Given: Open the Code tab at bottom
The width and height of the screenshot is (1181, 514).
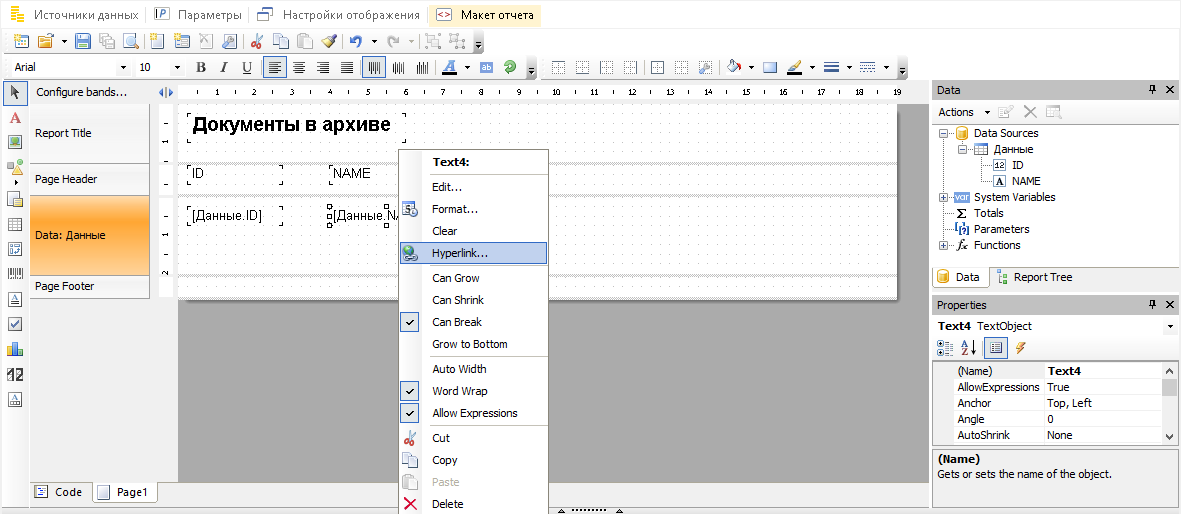Looking at the screenshot, I should (59, 492).
